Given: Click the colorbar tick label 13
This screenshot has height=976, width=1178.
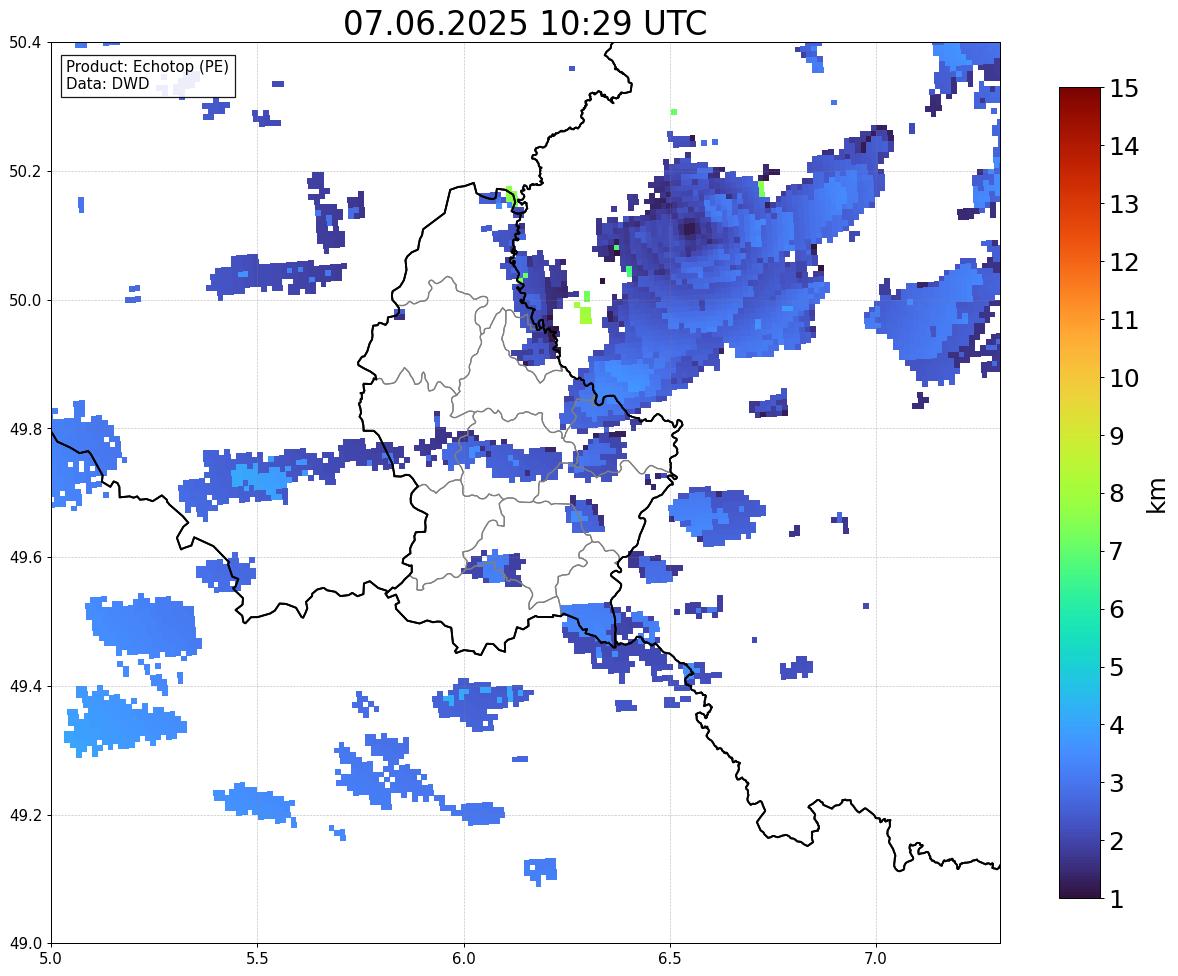Looking at the screenshot, I should 1124,204.
